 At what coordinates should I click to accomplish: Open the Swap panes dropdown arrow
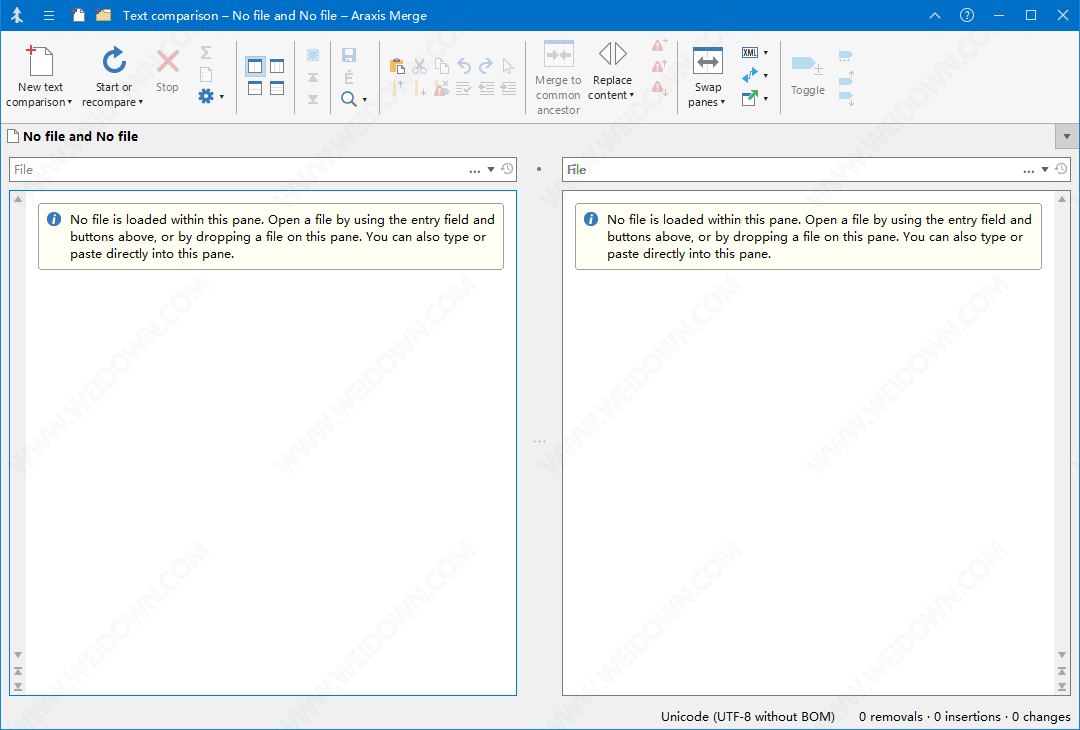(723, 102)
